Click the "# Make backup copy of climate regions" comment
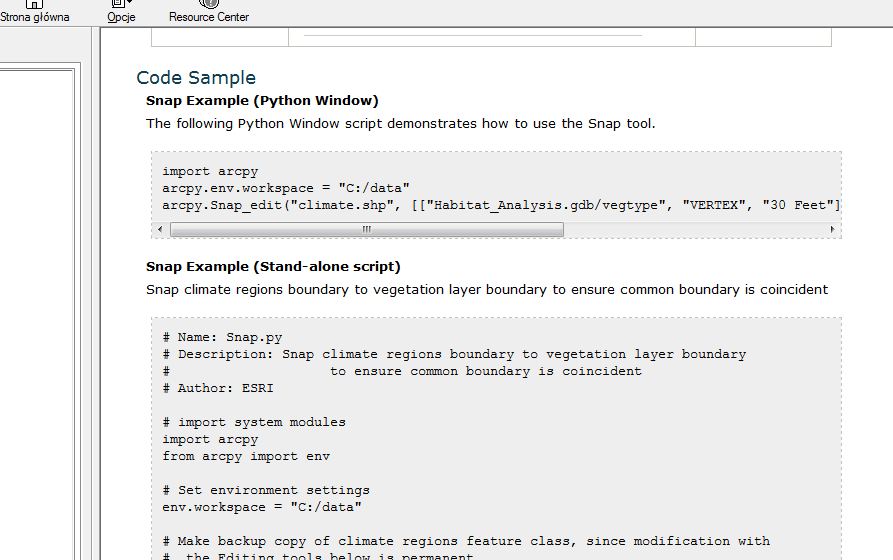 tap(466, 541)
